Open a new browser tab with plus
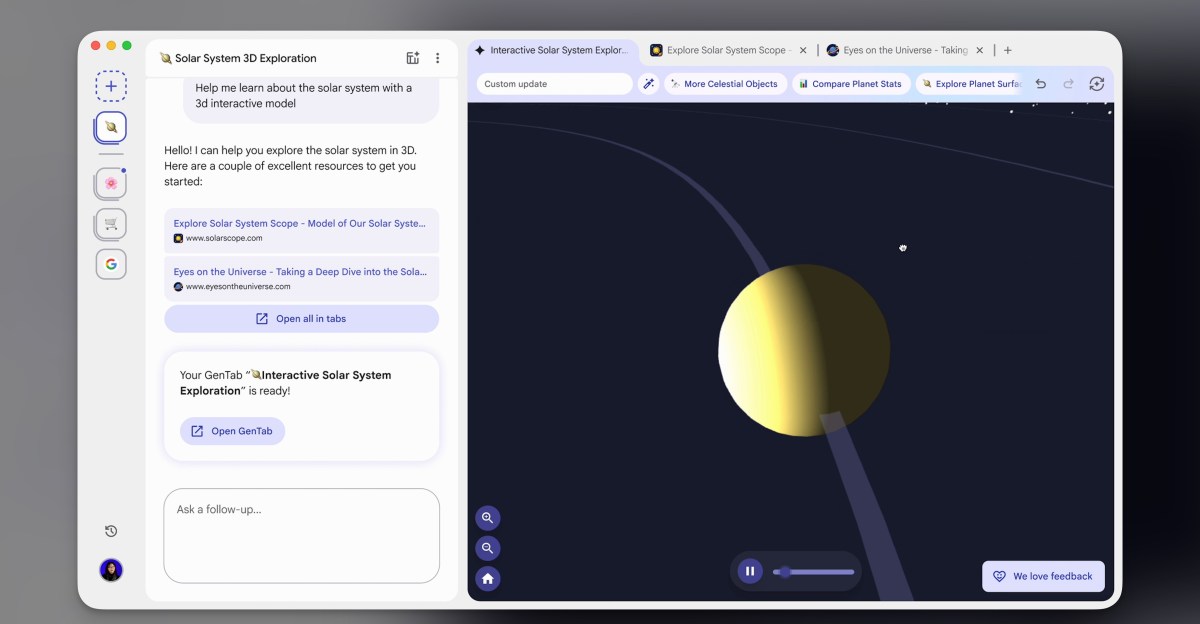This screenshot has height=624, width=1200. tap(1008, 49)
